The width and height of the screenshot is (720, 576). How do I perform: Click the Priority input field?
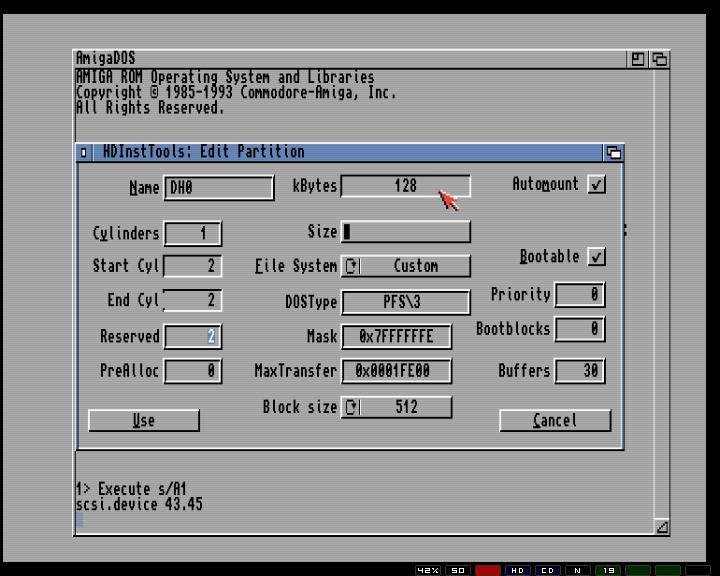tap(580, 294)
